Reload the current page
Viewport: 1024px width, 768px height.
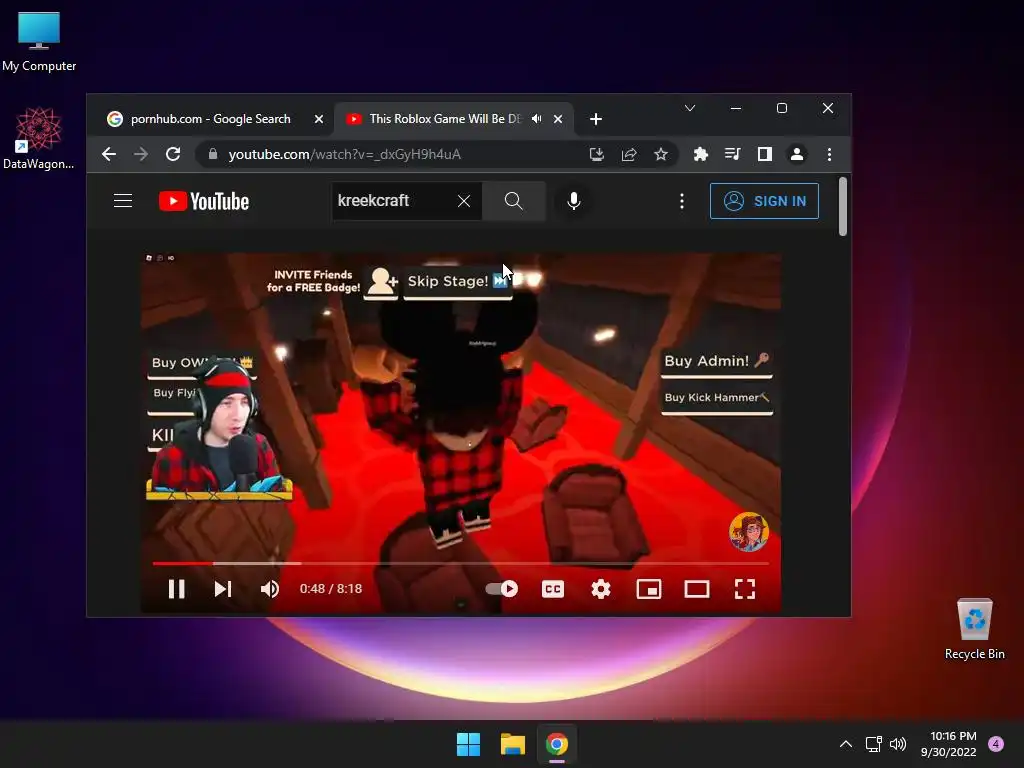pyautogui.click(x=173, y=154)
